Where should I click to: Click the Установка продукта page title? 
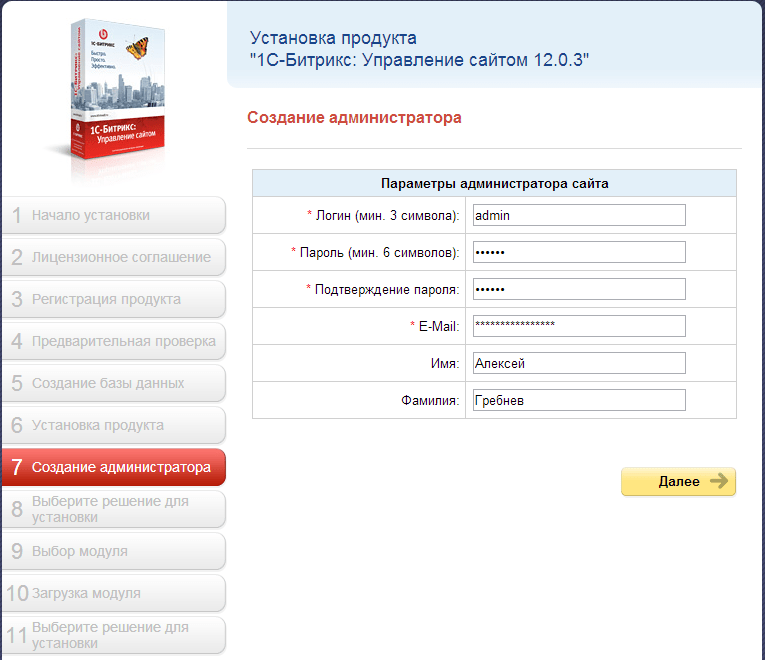[419, 49]
